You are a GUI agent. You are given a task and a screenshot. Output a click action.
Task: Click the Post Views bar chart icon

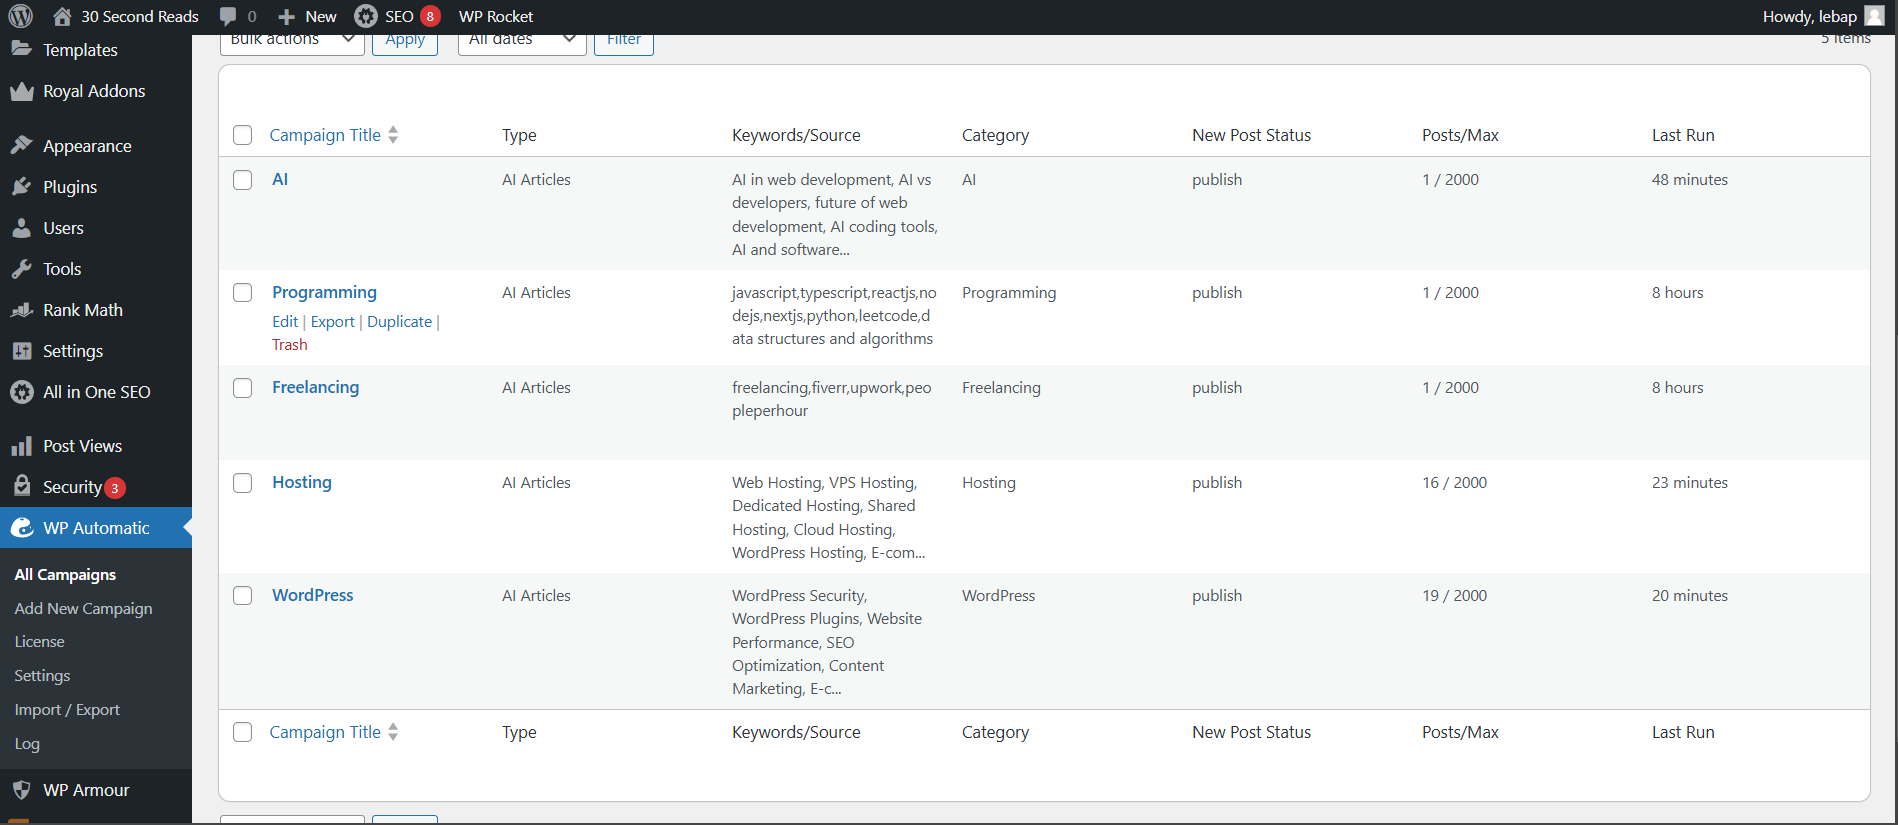pyautogui.click(x=22, y=446)
